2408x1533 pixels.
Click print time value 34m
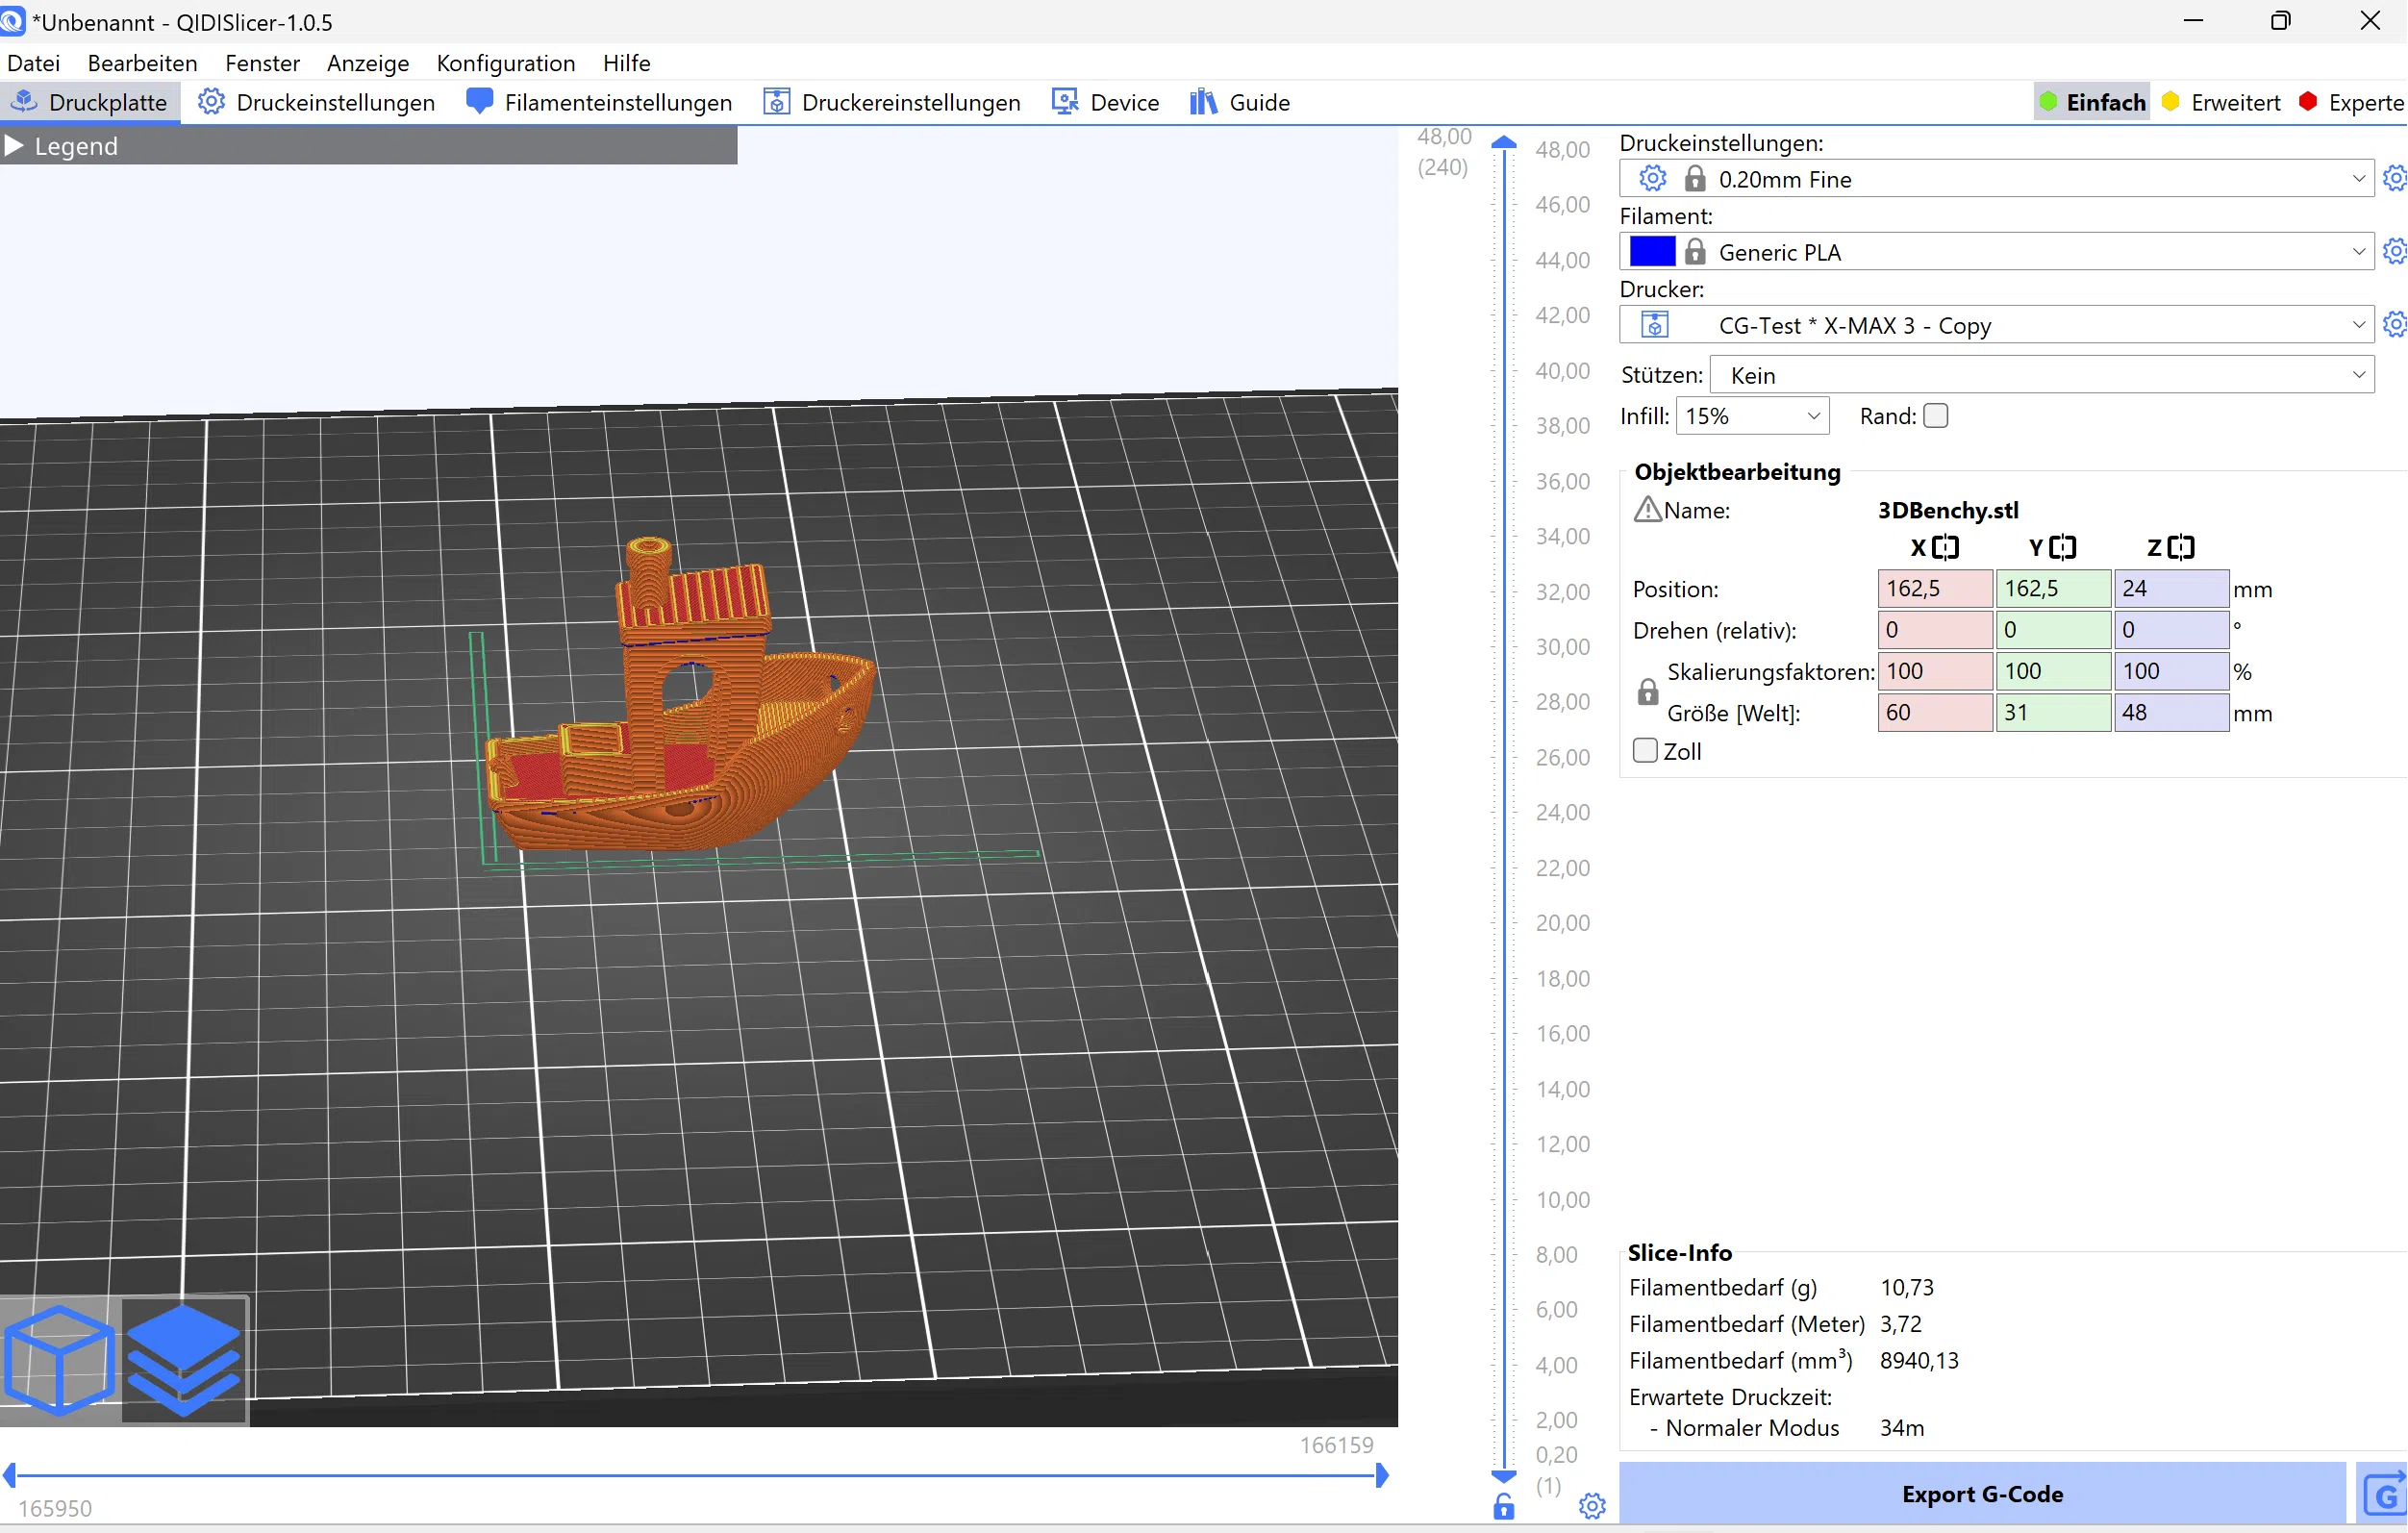[1902, 1428]
